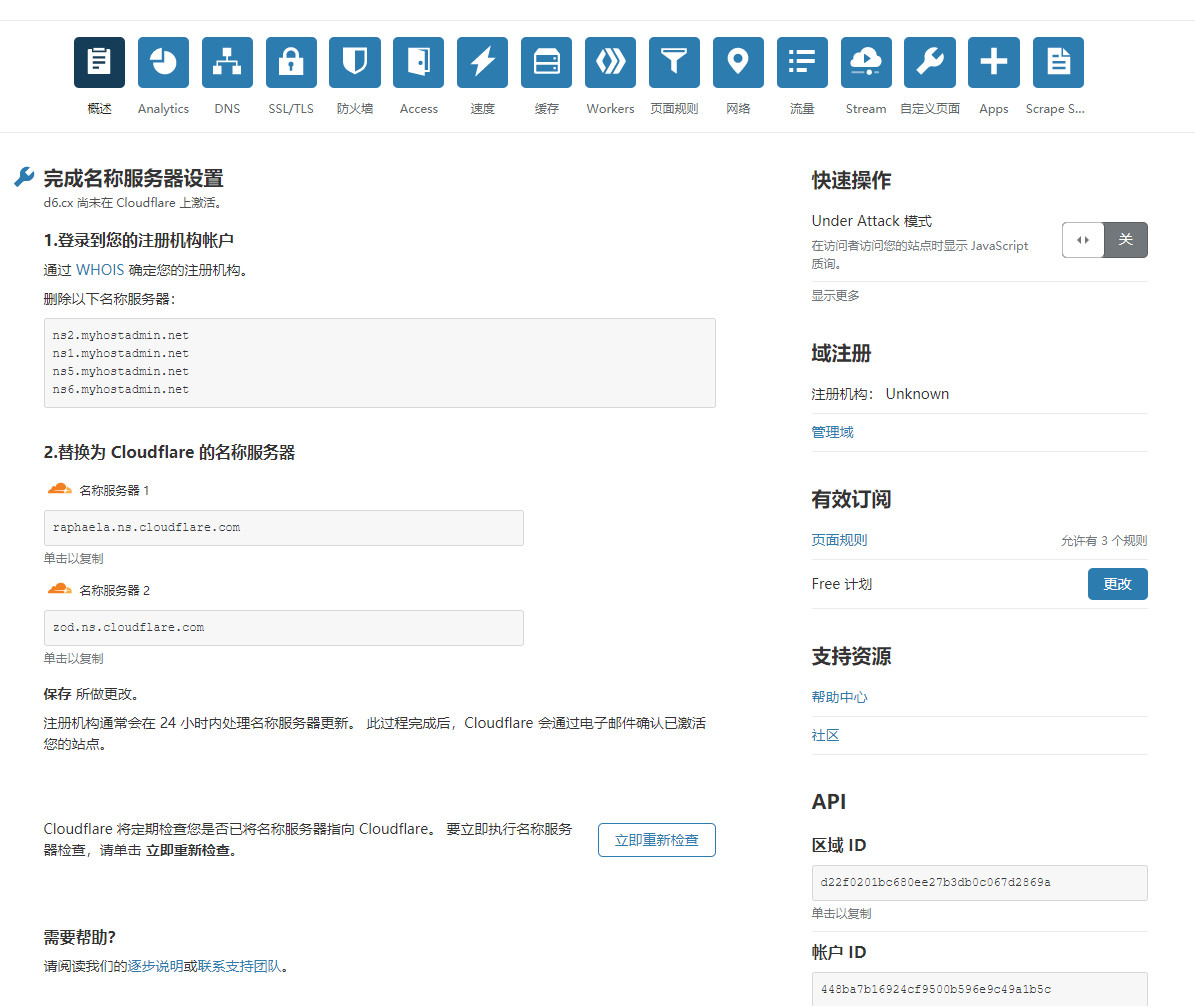Open the 页面规则 subscription link

pos(839,540)
